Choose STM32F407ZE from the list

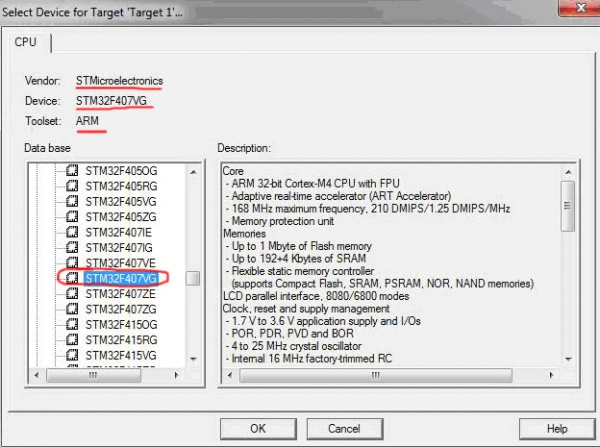pyautogui.click(x=120, y=293)
